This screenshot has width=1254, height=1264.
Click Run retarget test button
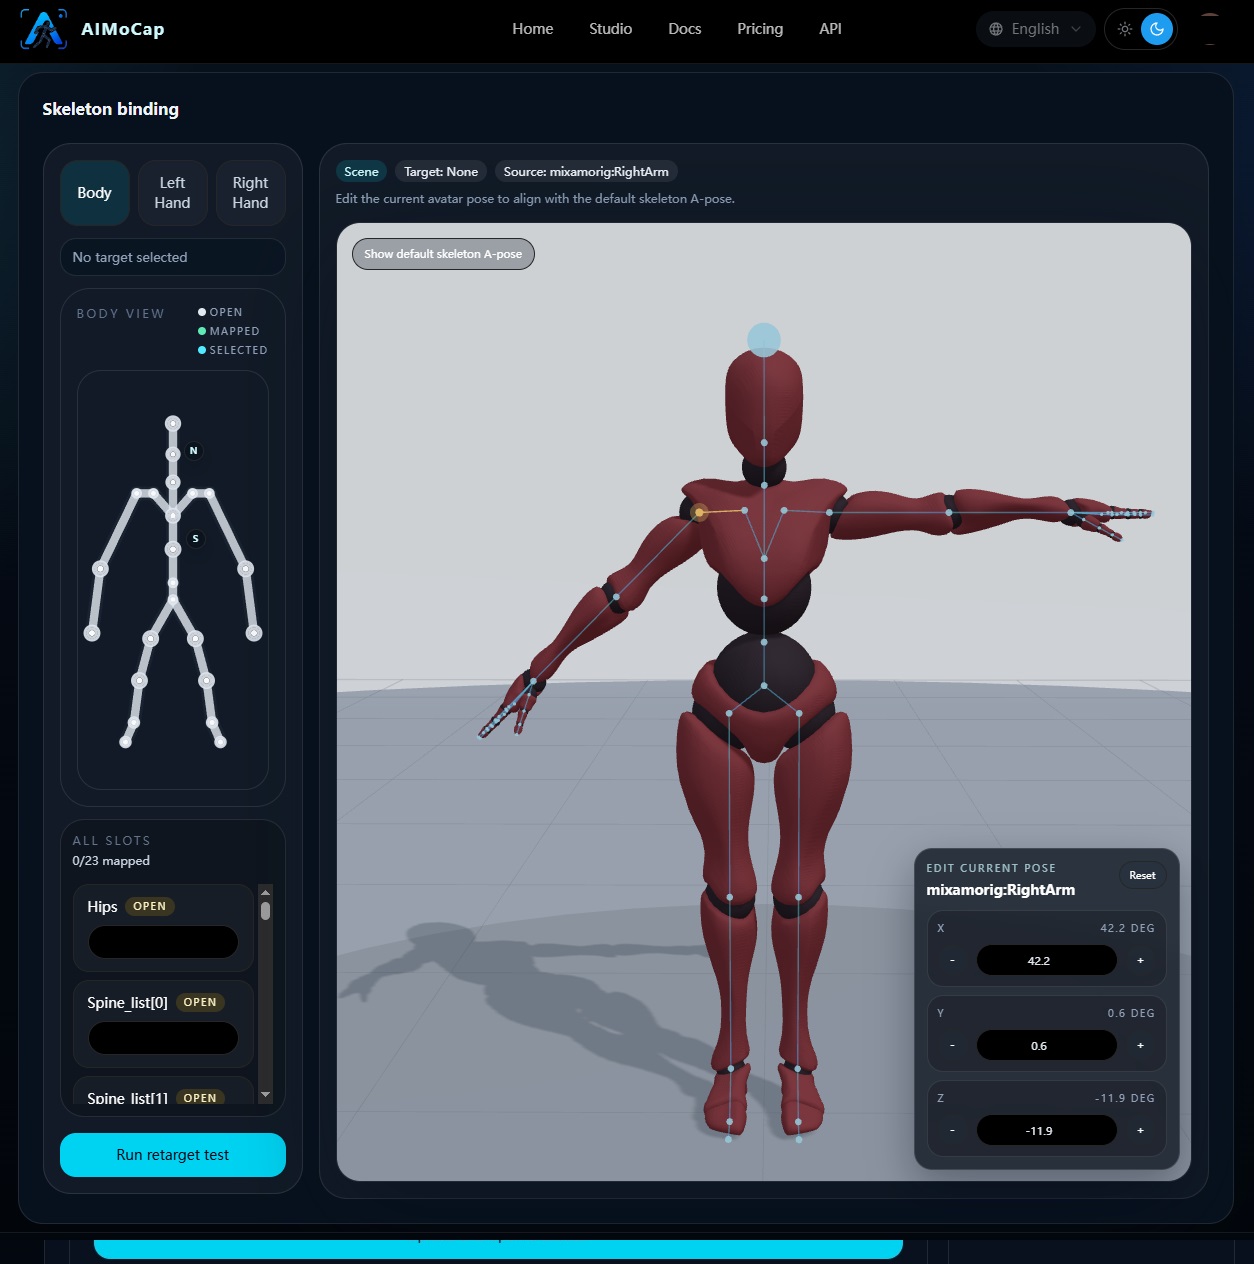[173, 1155]
